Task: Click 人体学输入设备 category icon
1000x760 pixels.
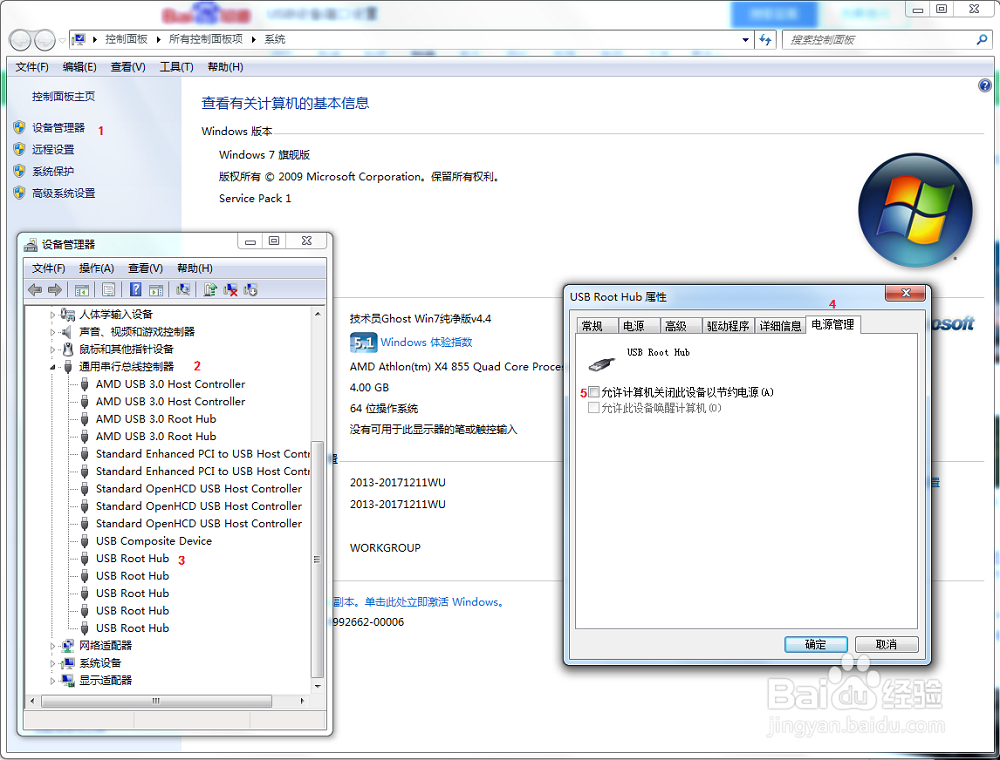Action: click(x=68, y=314)
